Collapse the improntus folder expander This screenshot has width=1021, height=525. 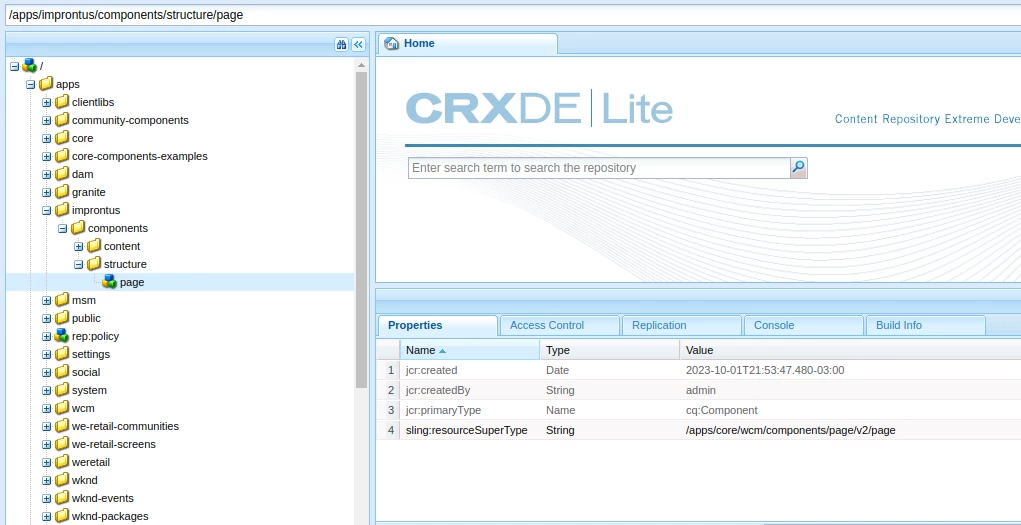[46, 210]
